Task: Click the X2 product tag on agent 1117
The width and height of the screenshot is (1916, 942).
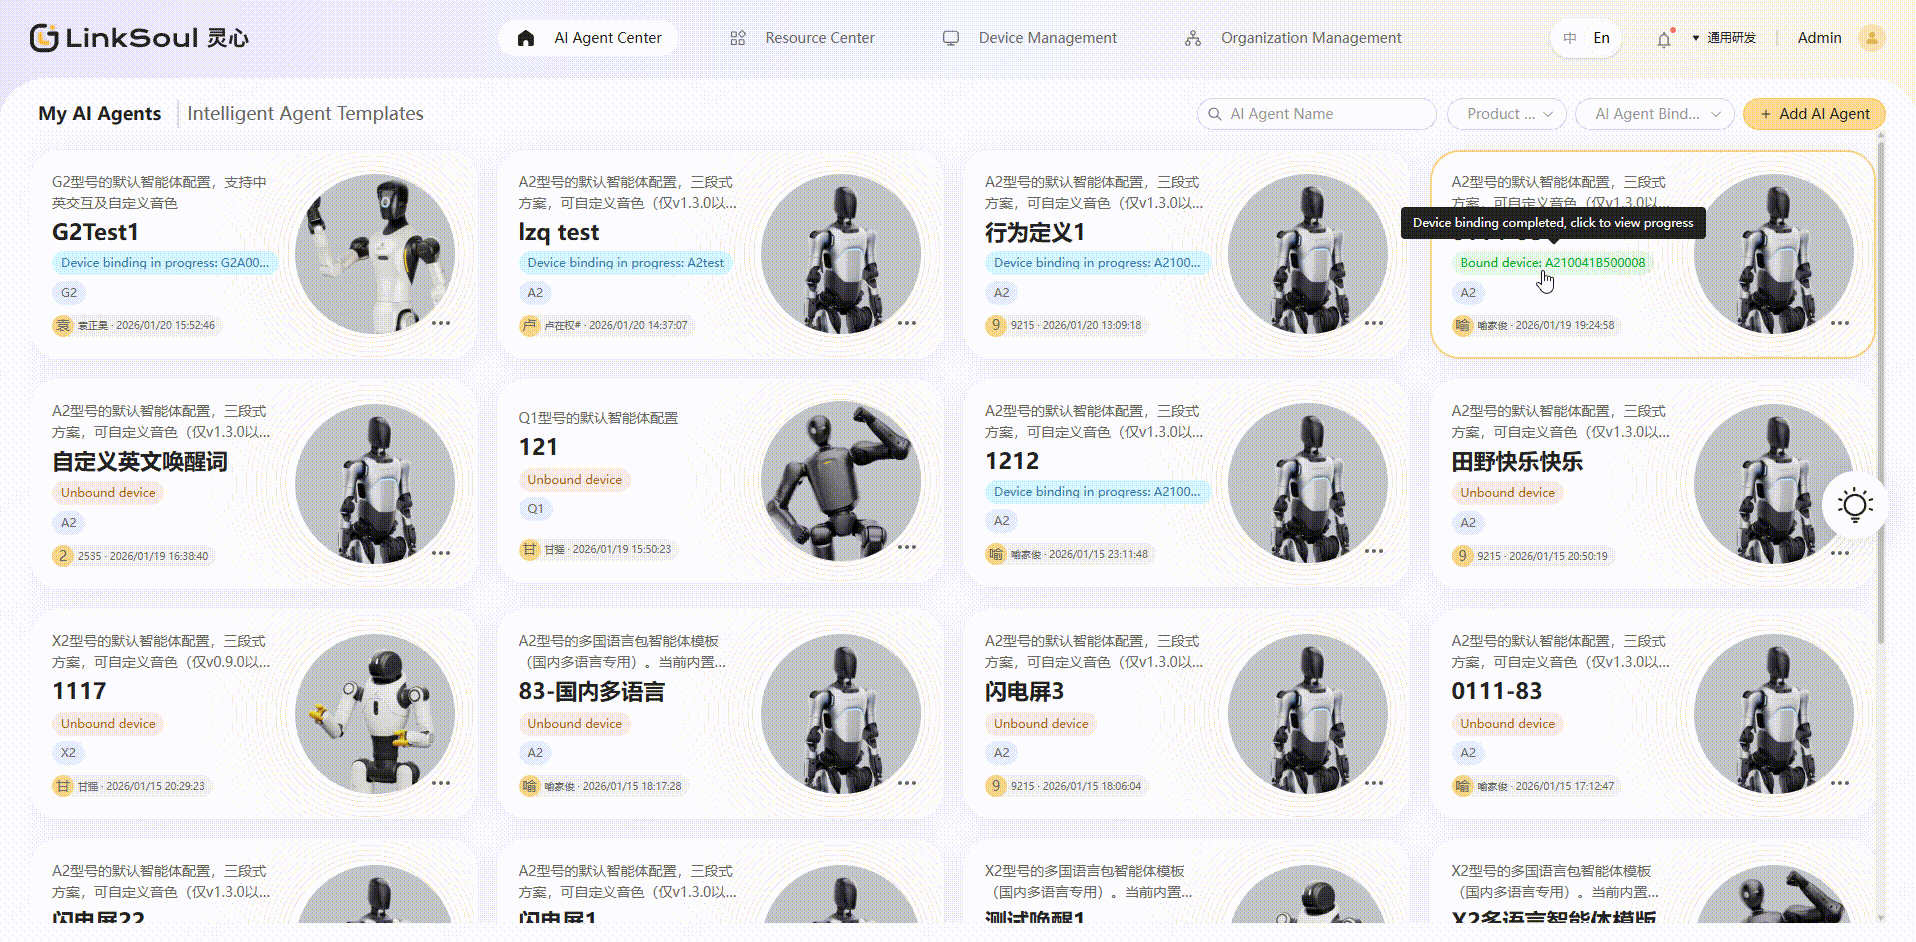Action: coord(68,753)
